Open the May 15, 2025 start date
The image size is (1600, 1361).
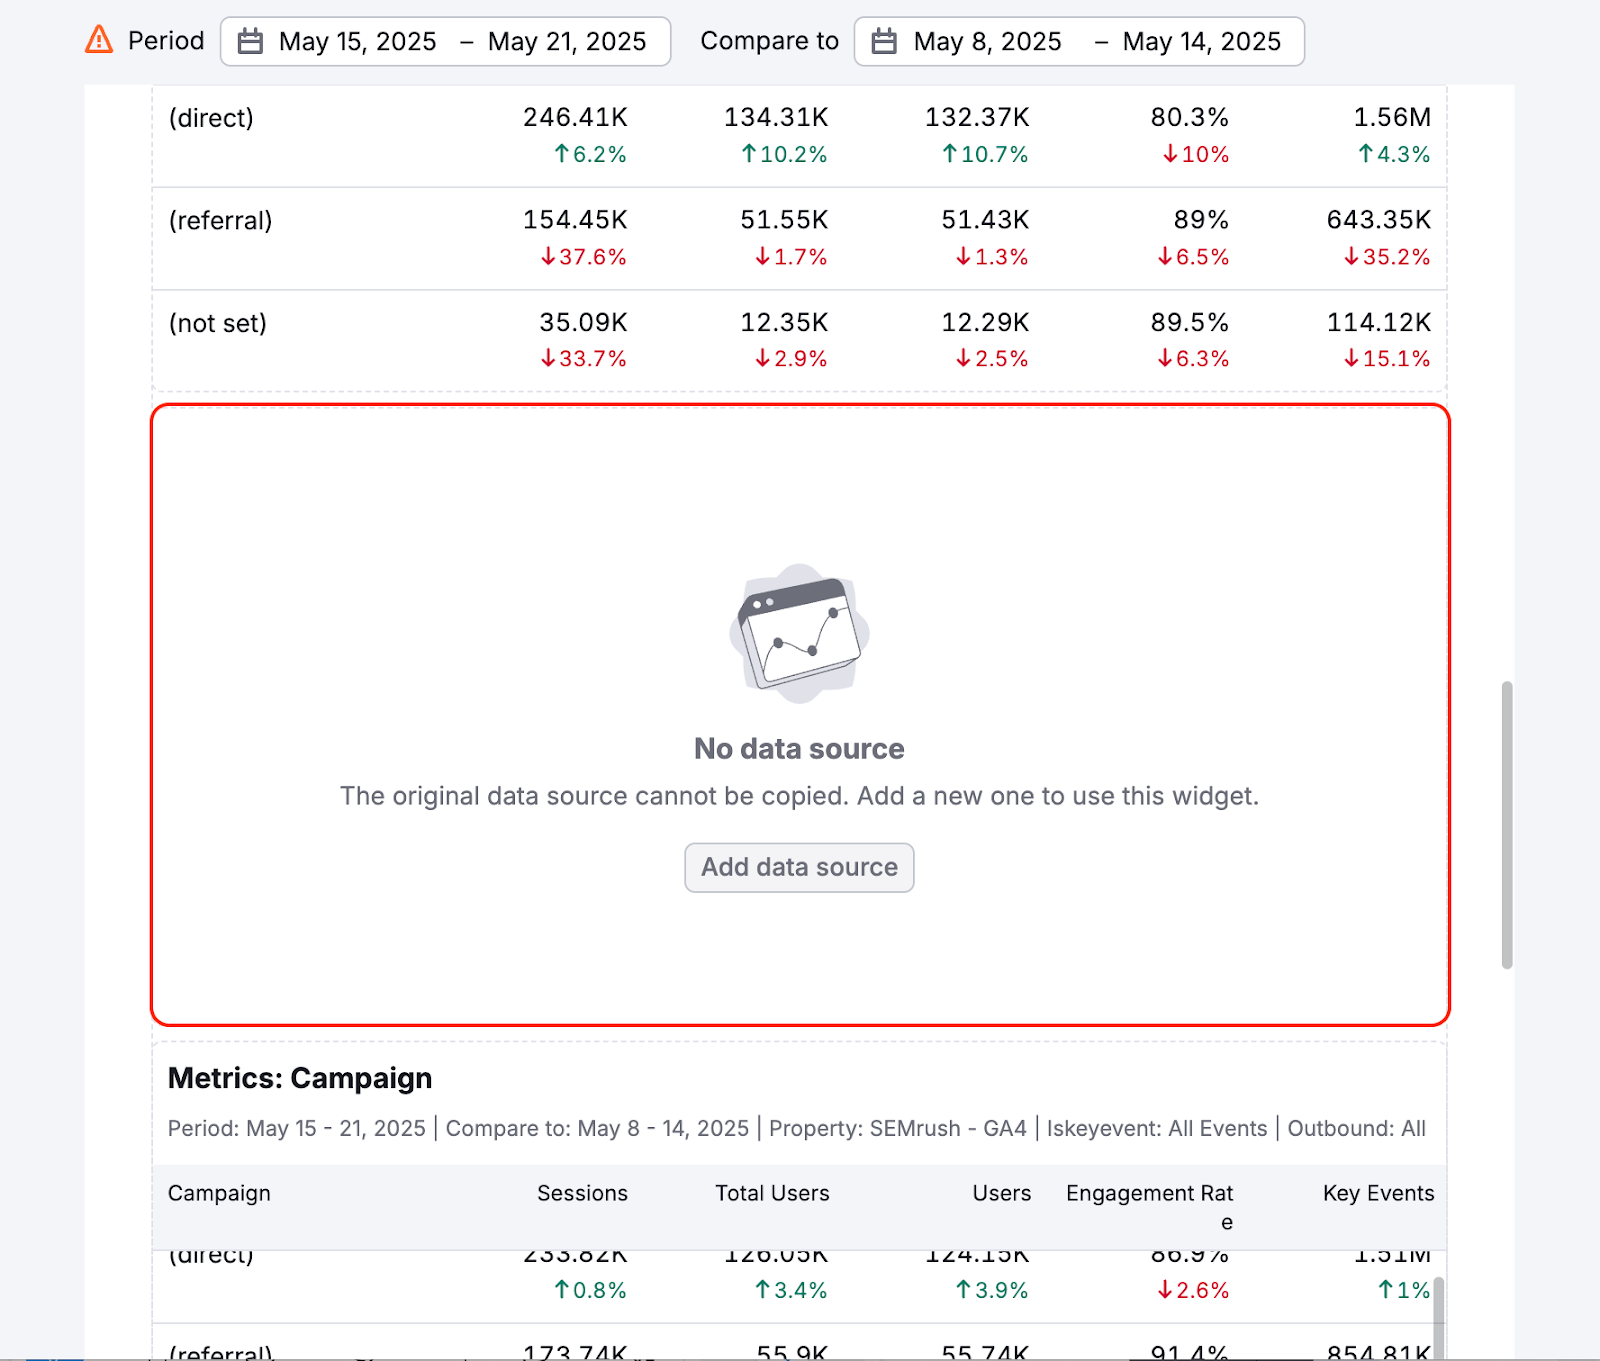pos(357,42)
